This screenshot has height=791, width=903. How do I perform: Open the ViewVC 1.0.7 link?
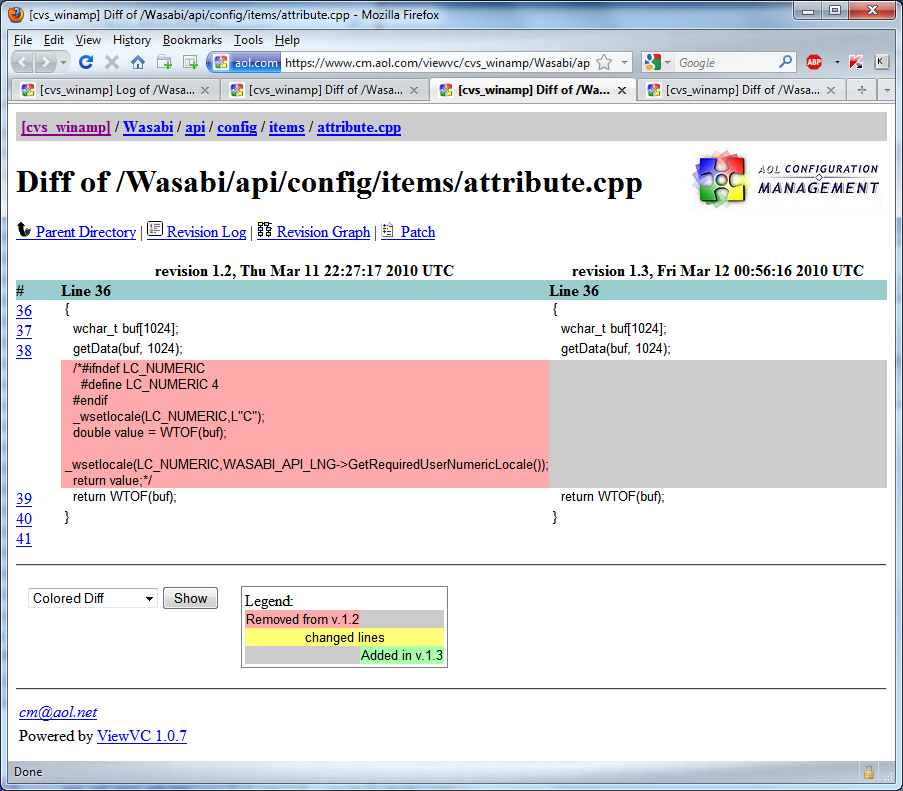[141, 736]
